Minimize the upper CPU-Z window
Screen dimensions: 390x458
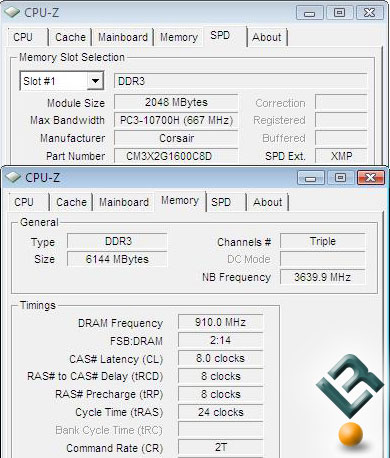point(309,13)
